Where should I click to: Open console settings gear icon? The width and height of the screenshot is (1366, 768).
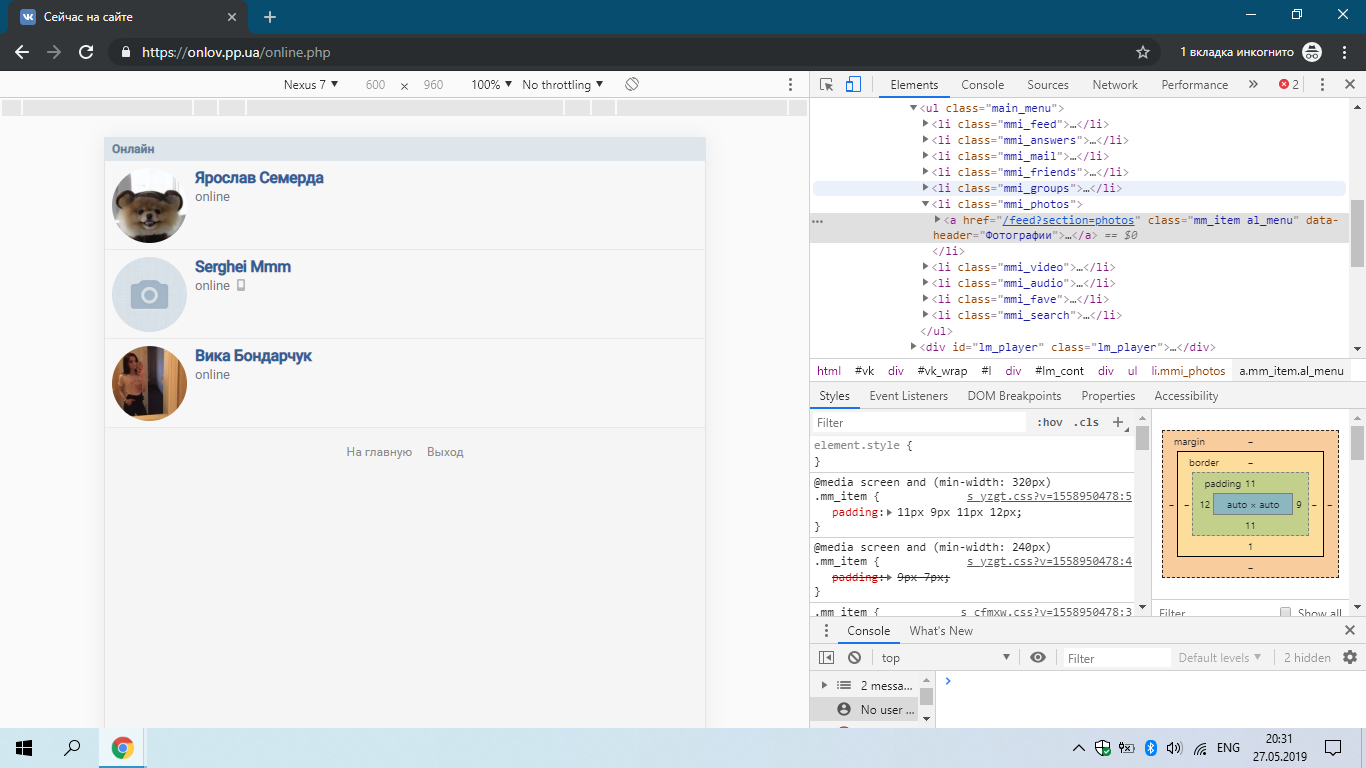(1350, 657)
